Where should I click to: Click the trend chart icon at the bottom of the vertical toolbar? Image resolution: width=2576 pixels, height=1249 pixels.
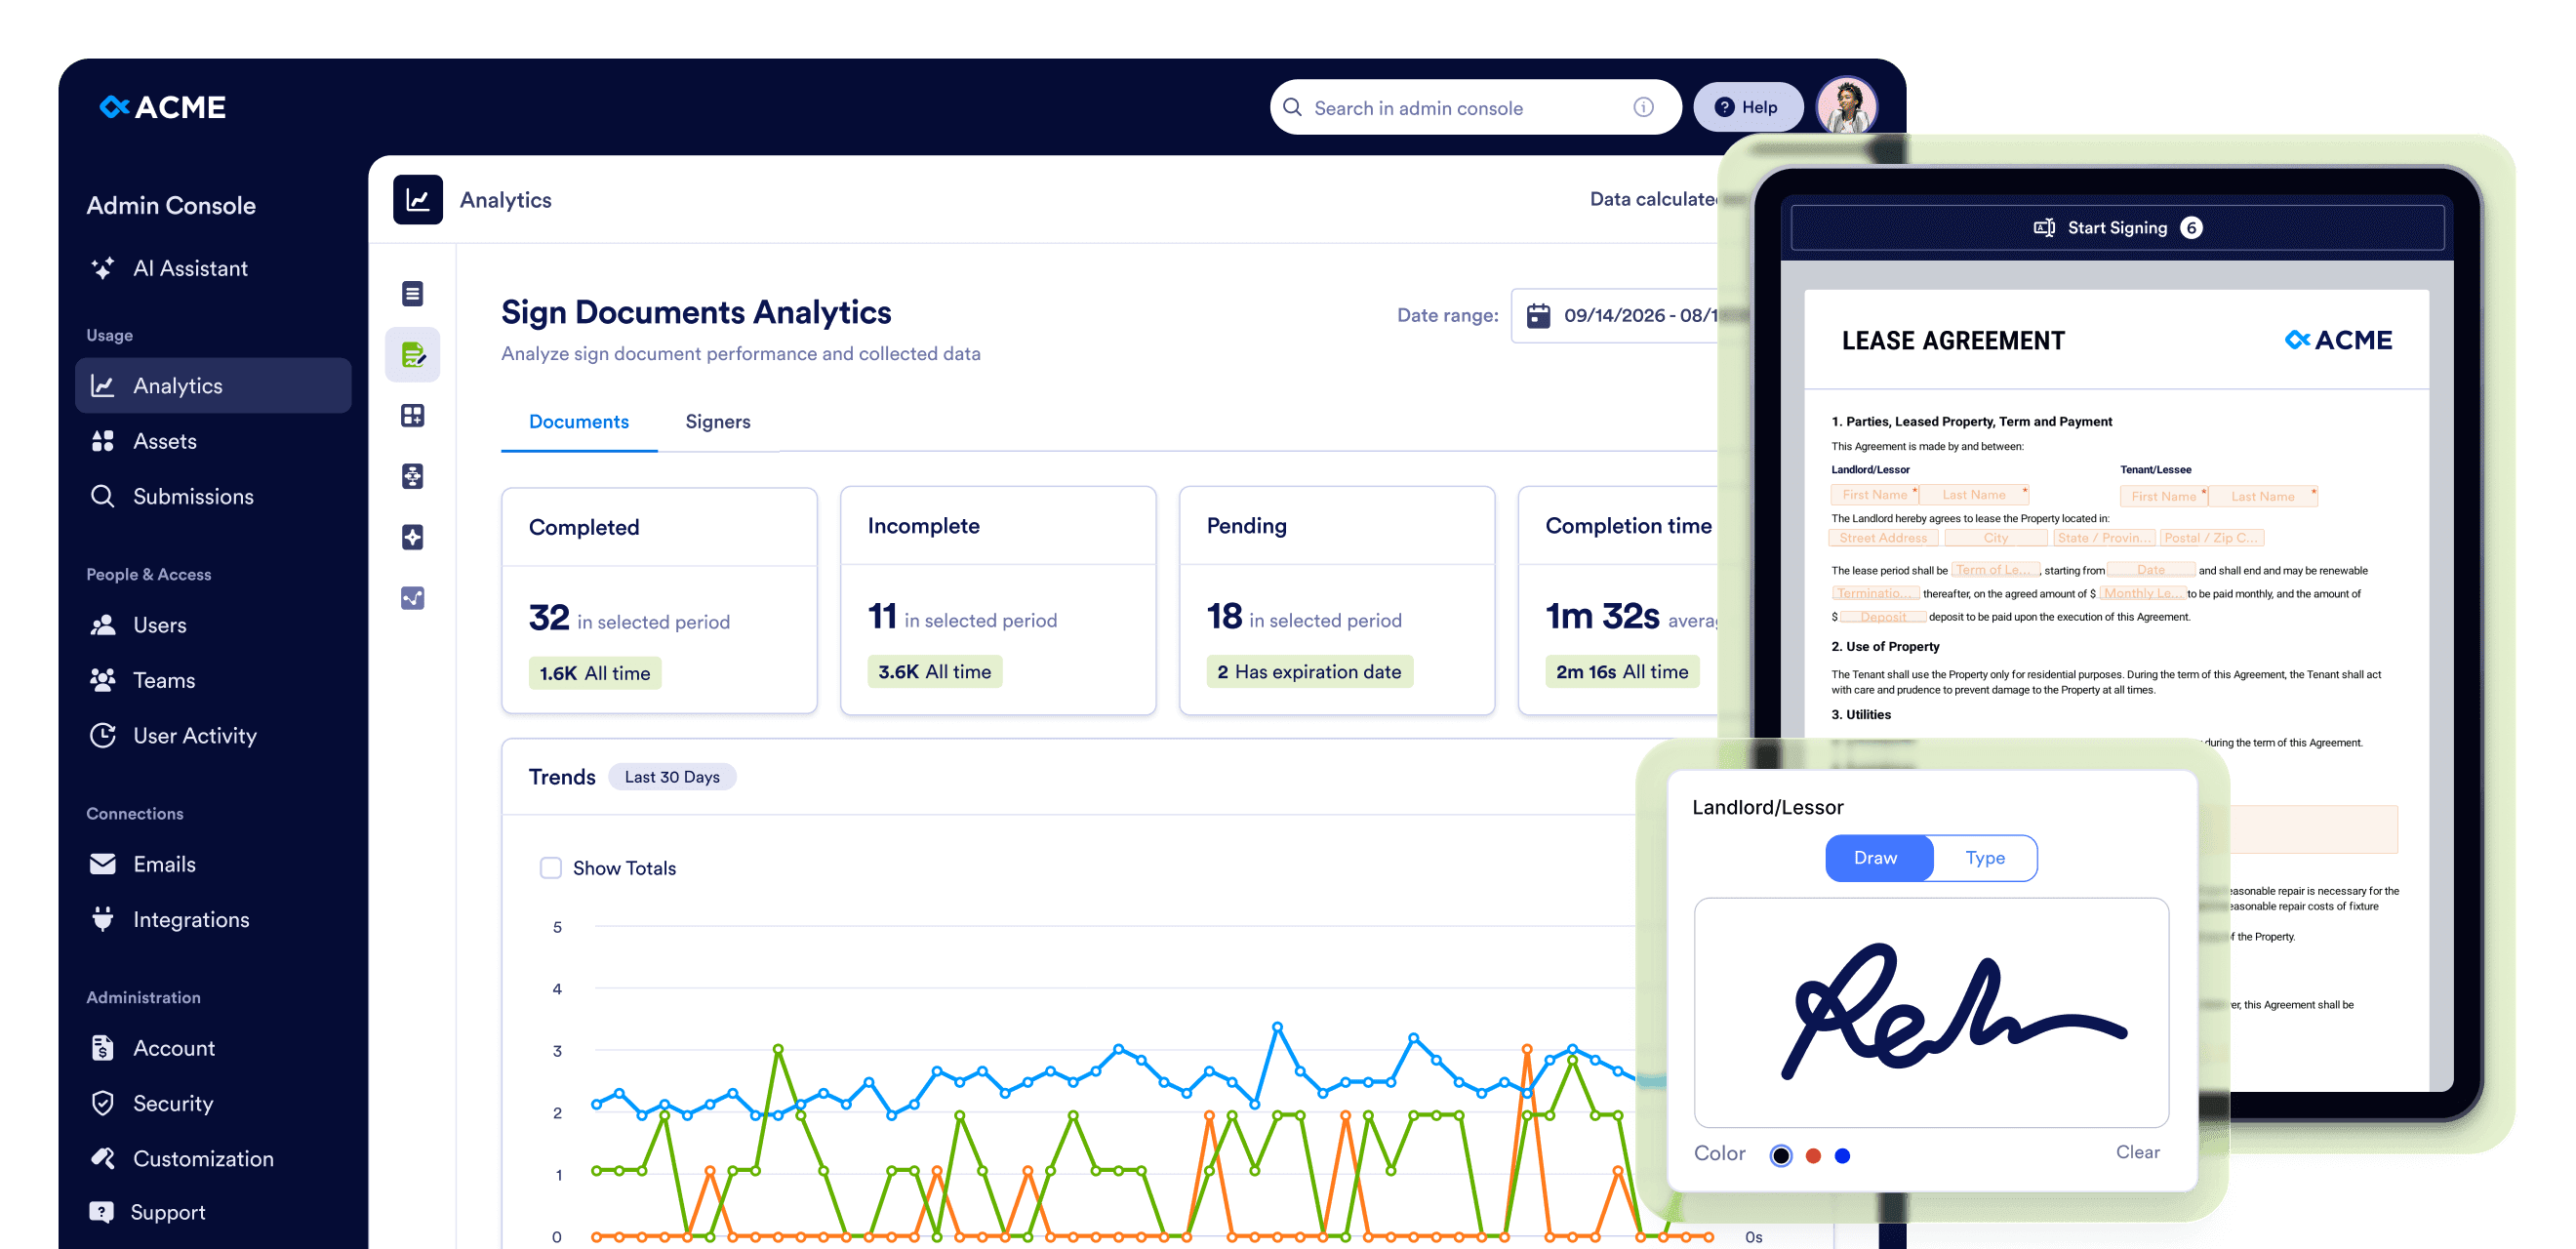coord(412,598)
